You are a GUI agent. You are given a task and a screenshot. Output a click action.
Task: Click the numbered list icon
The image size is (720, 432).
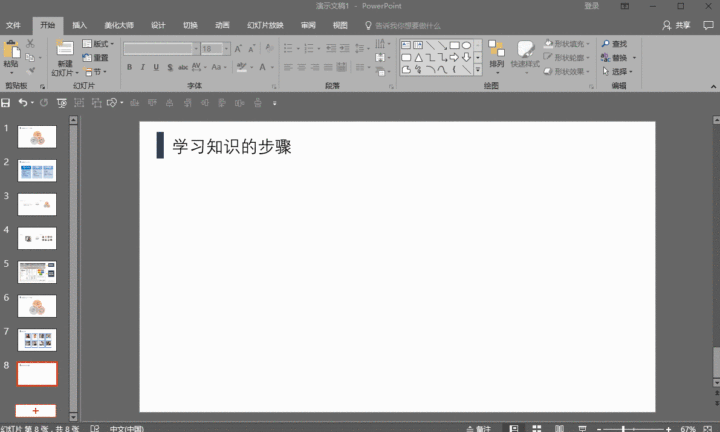[309, 48]
